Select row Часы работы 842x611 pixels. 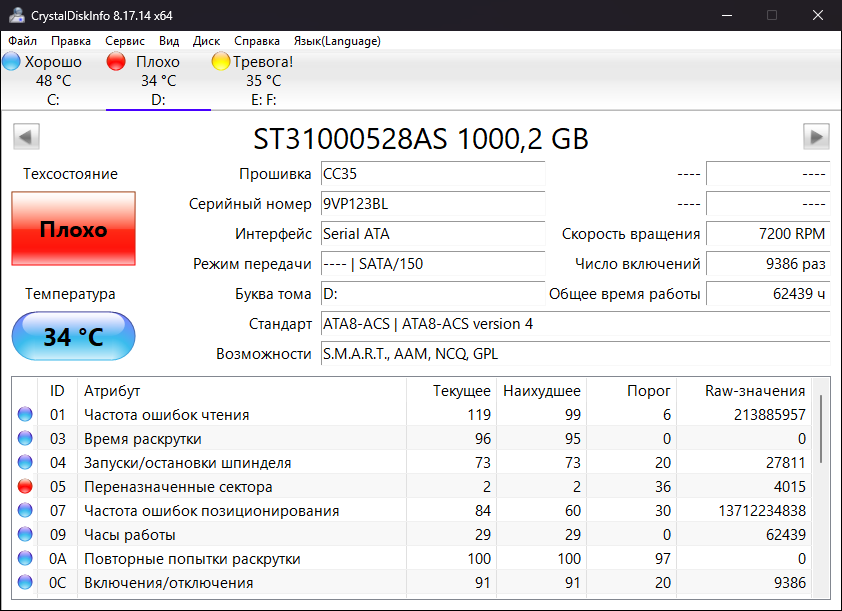pyautogui.click(x=412, y=534)
